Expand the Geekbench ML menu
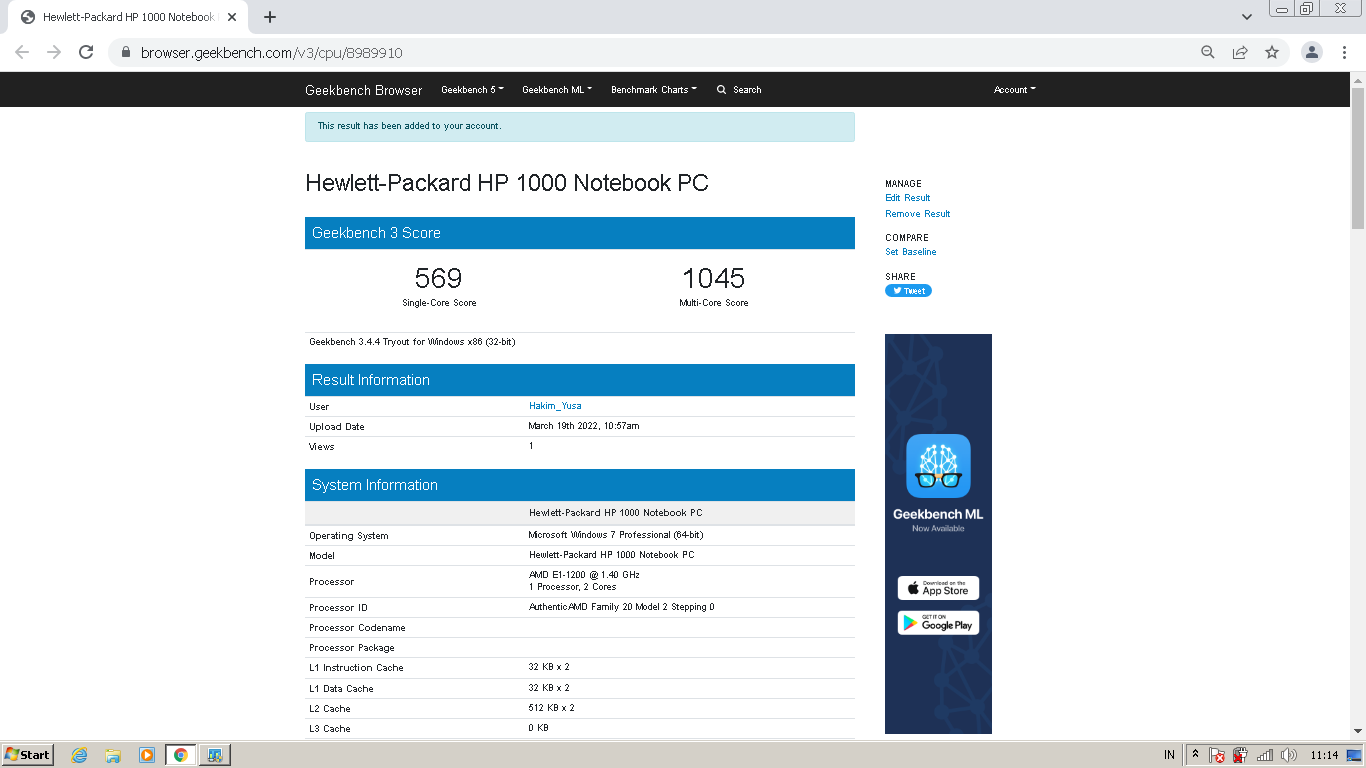The image size is (1366, 768). pyautogui.click(x=557, y=90)
